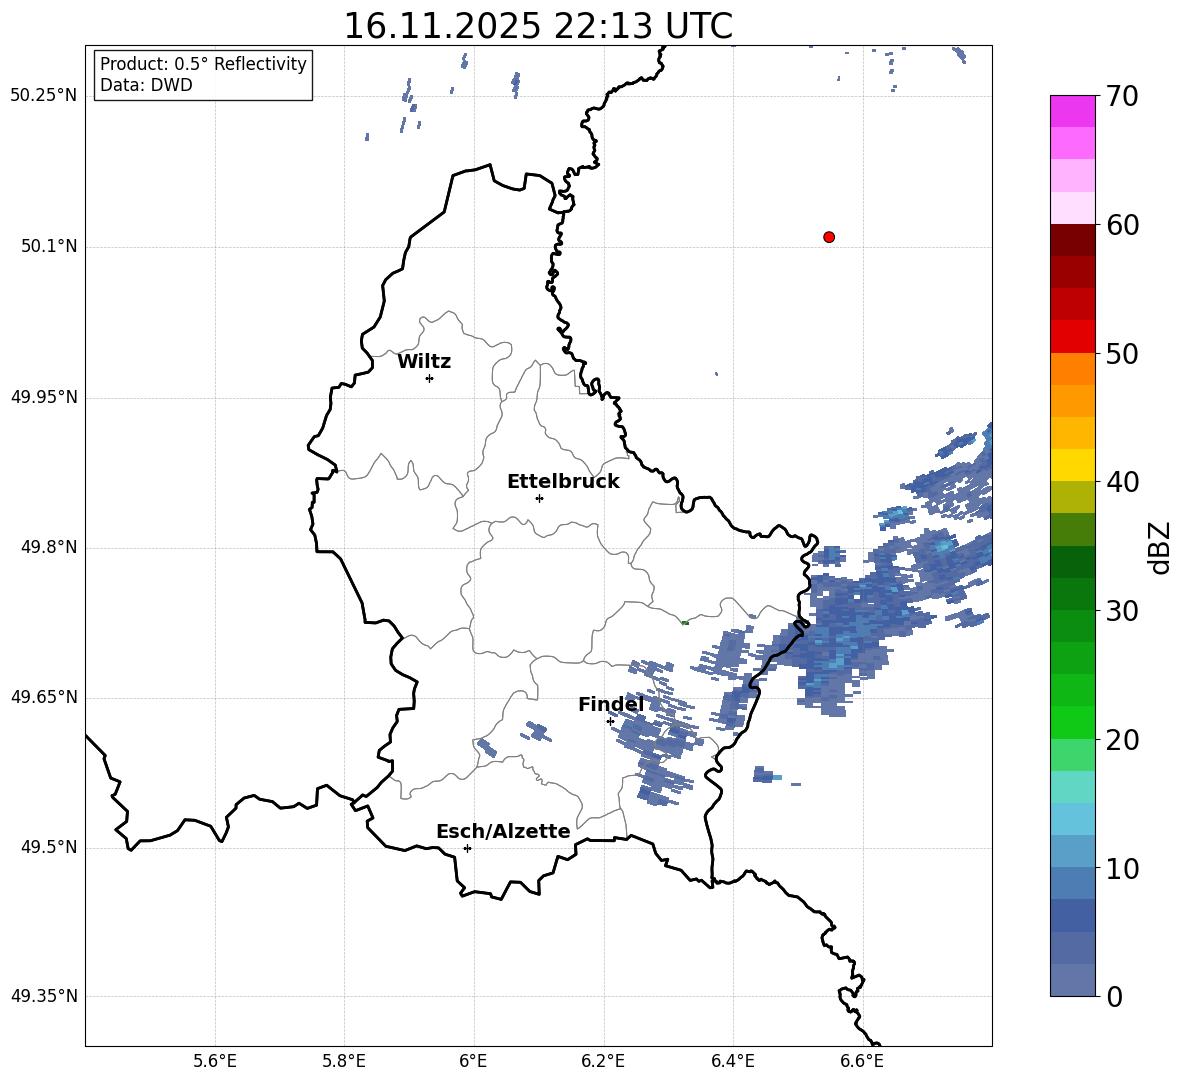Click the colorbar tick label 30

(x=1123, y=611)
